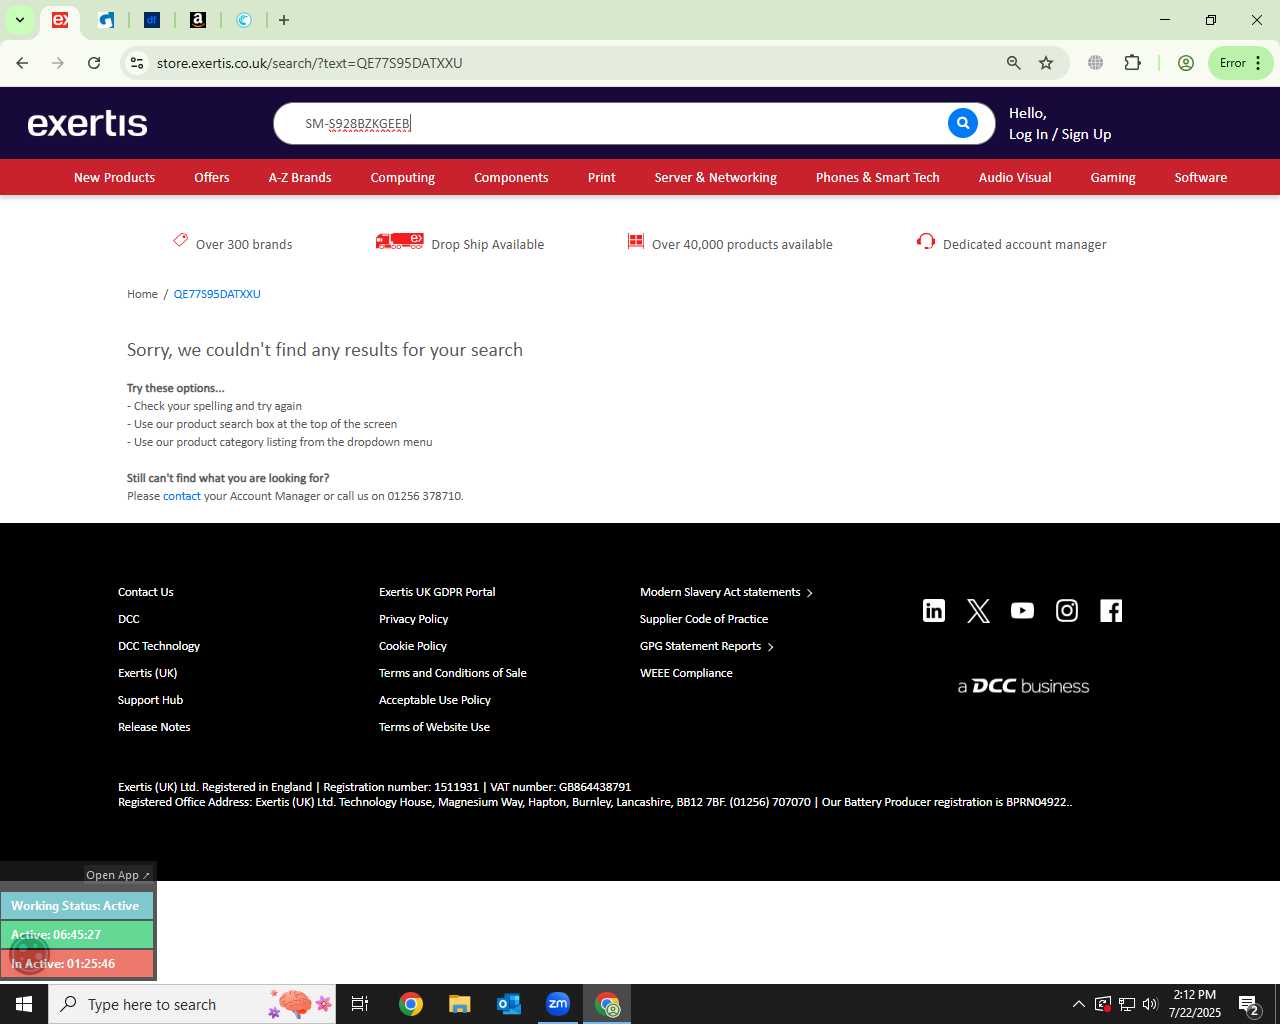The image size is (1280, 1024).
Task: Click the blue search magnifier button
Action: tap(962, 123)
